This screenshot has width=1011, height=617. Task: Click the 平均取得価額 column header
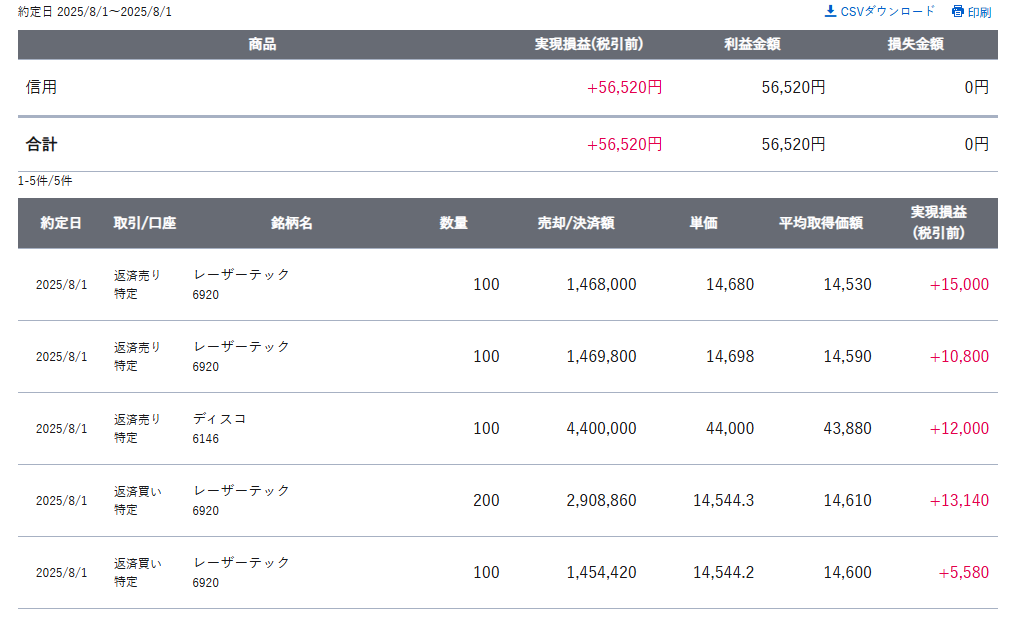[821, 223]
